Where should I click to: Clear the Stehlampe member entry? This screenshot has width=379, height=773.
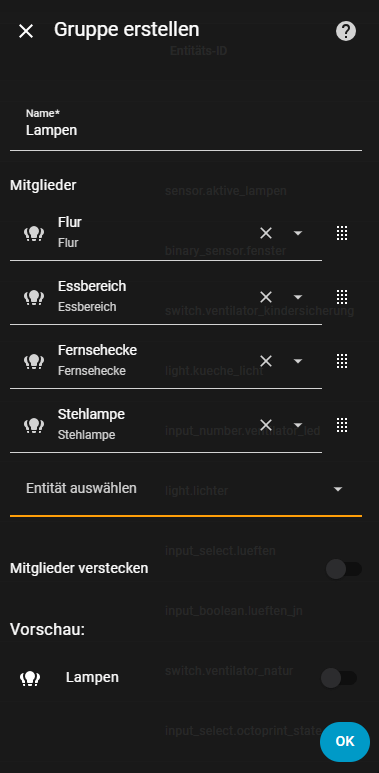[x=266, y=425]
